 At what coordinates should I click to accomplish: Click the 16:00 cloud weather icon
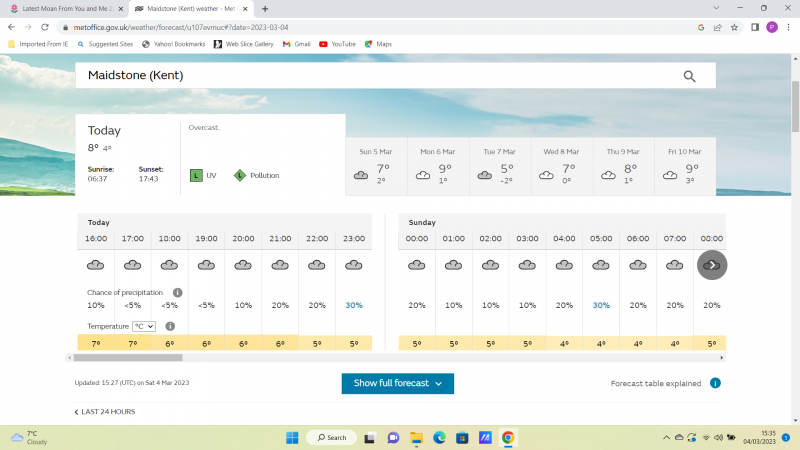click(95, 265)
